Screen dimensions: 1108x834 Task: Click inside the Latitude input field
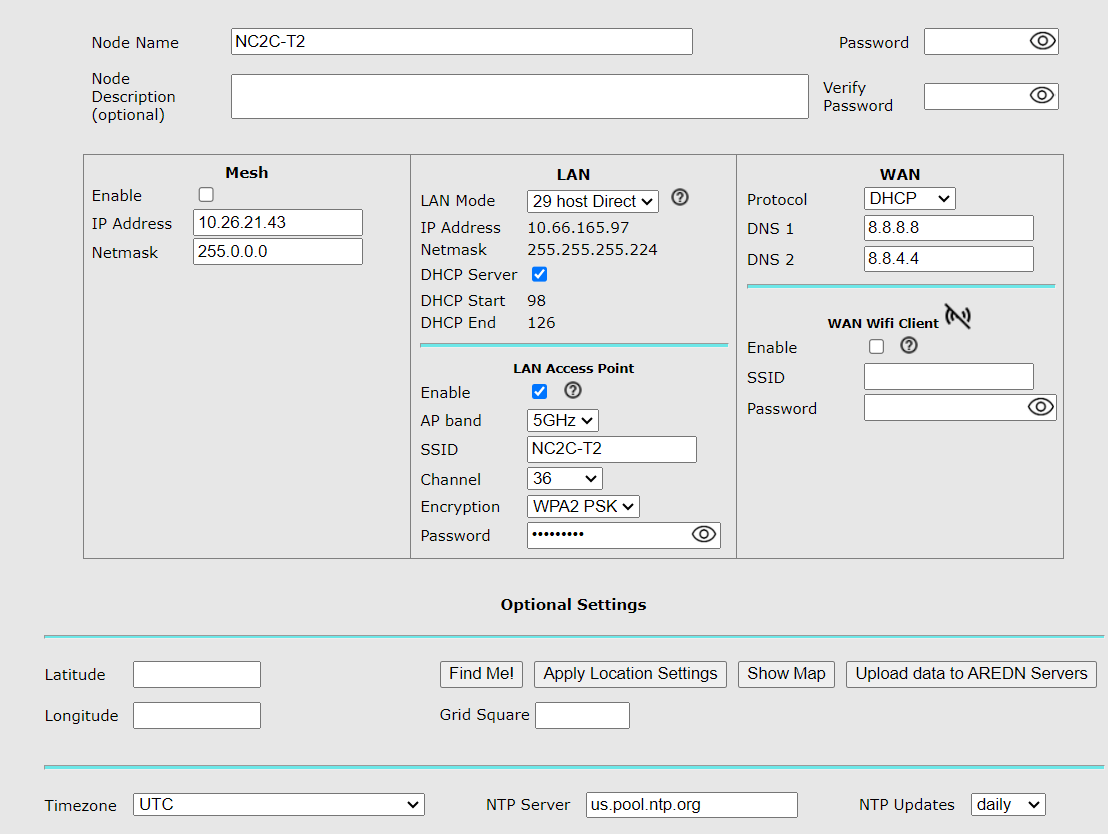(x=196, y=674)
